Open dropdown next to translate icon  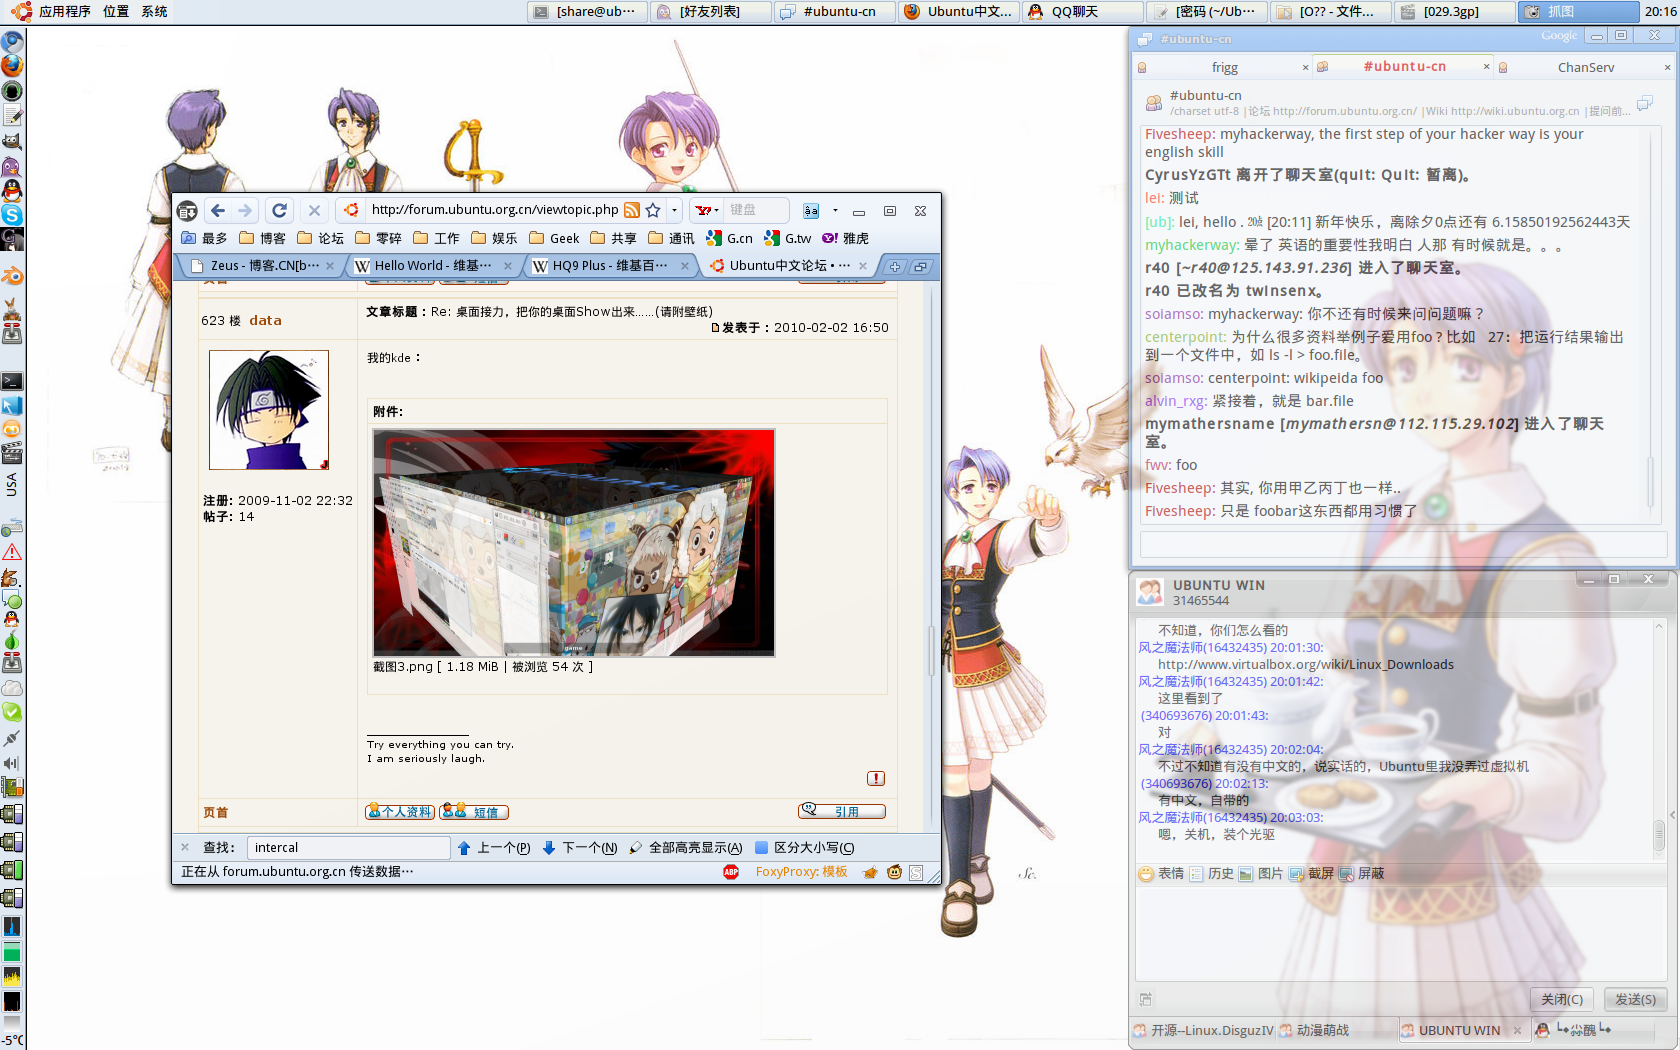point(835,211)
